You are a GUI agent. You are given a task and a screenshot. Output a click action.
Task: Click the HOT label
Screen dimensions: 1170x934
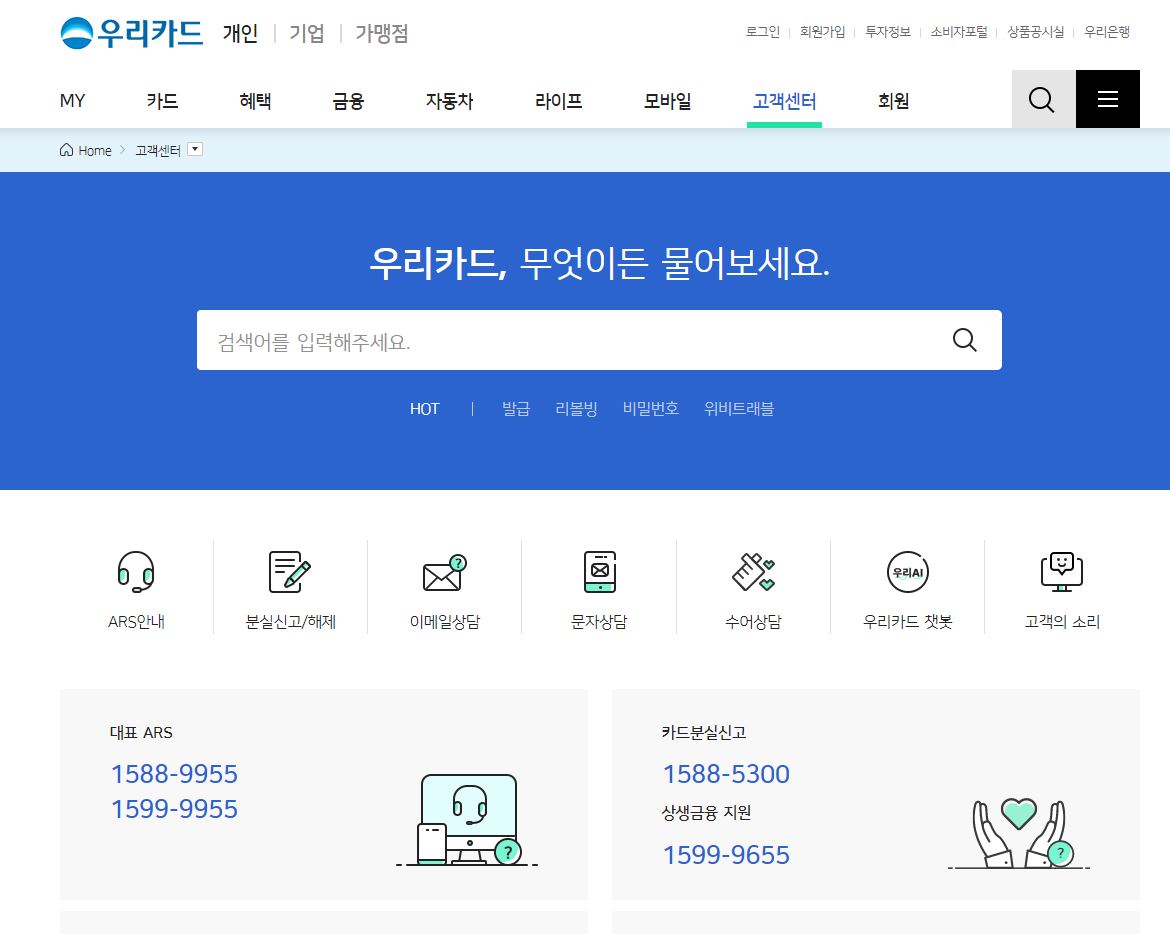pyautogui.click(x=425, y=409)
